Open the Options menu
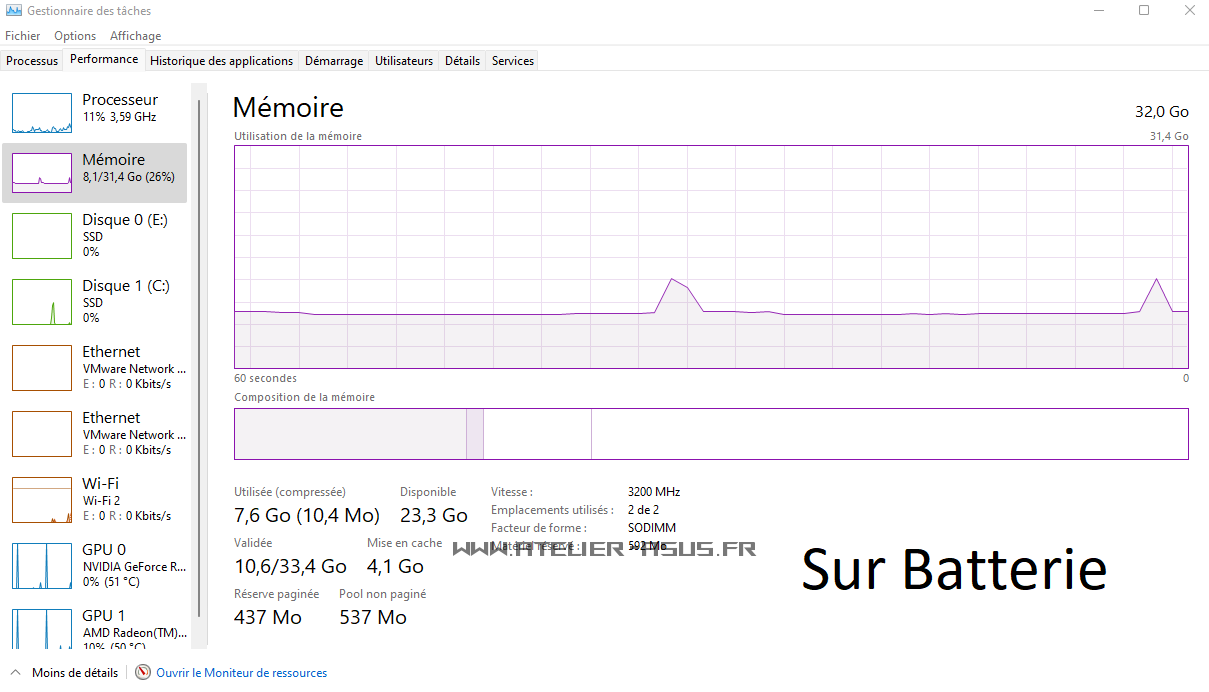The image size is (1209, 692). 75,36
